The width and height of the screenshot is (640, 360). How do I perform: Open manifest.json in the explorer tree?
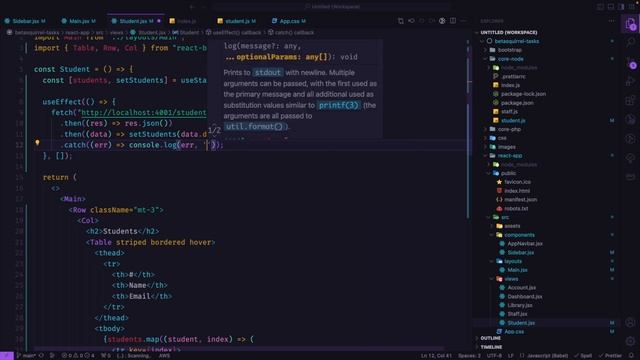520,200
